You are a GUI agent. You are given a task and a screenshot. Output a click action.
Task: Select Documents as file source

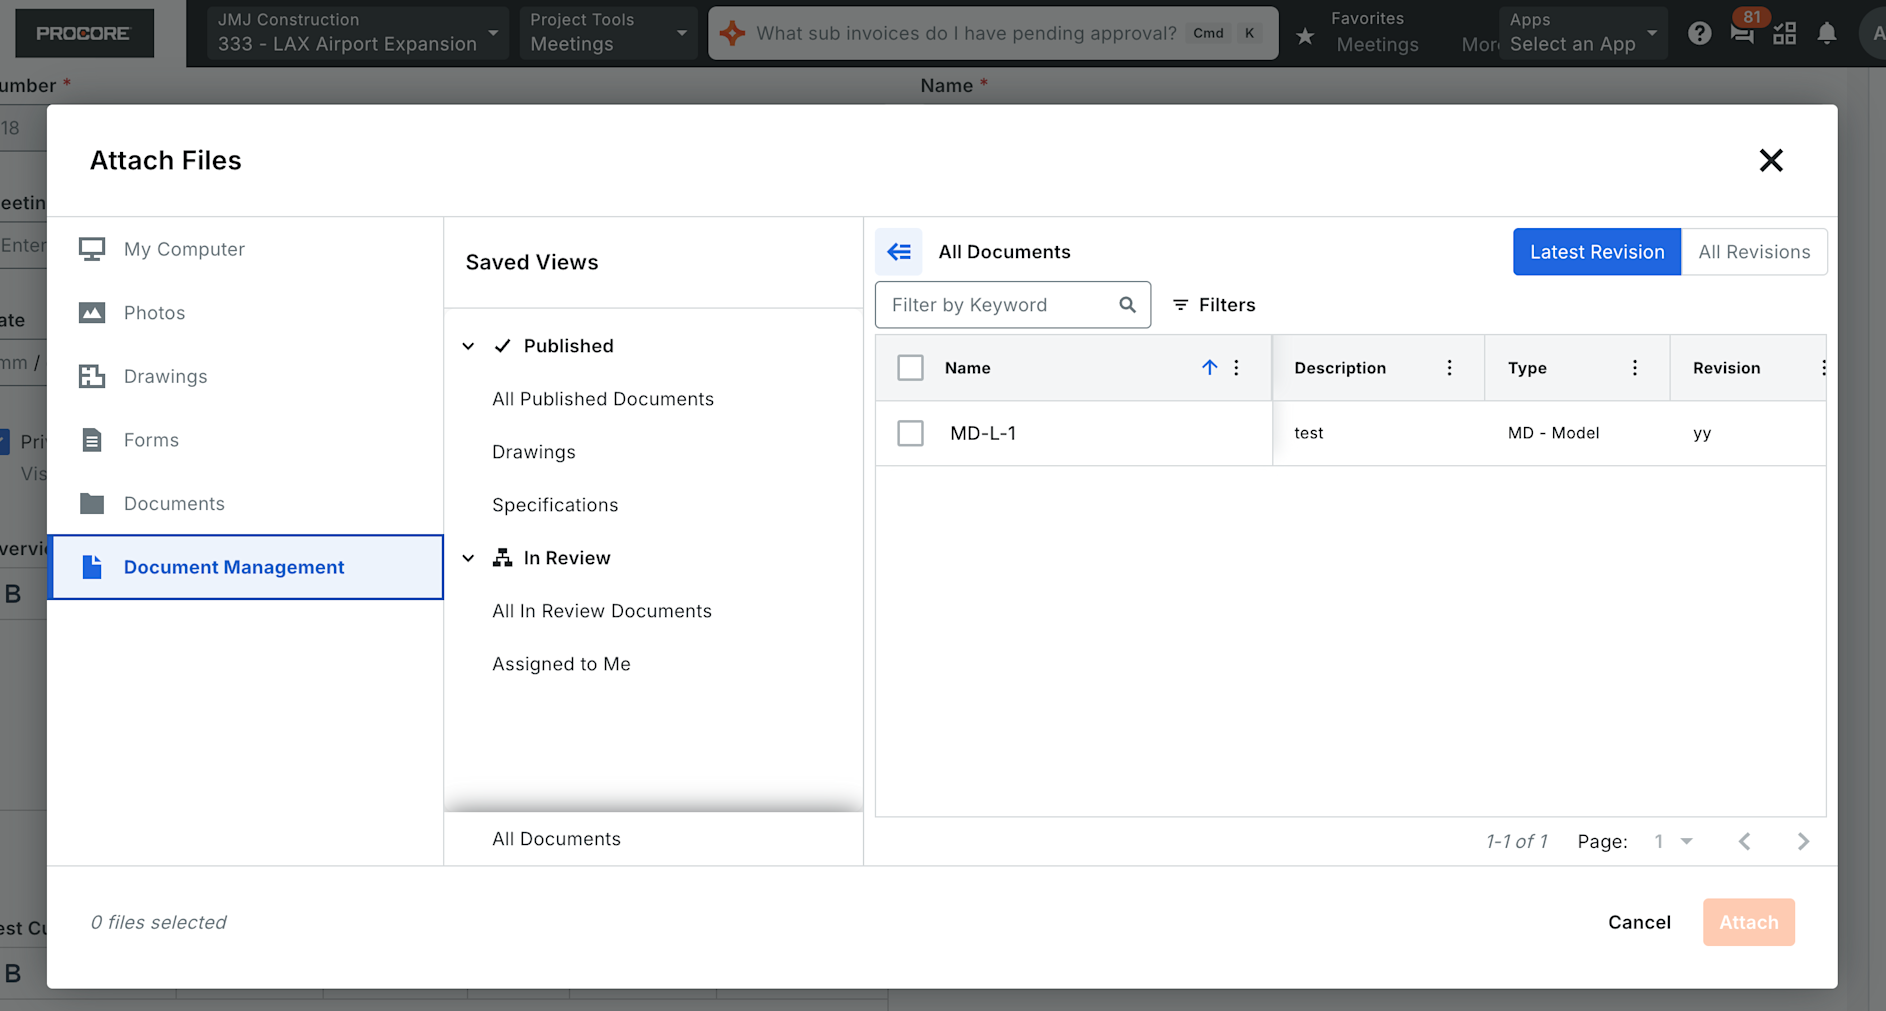click(x=246, y=504)
